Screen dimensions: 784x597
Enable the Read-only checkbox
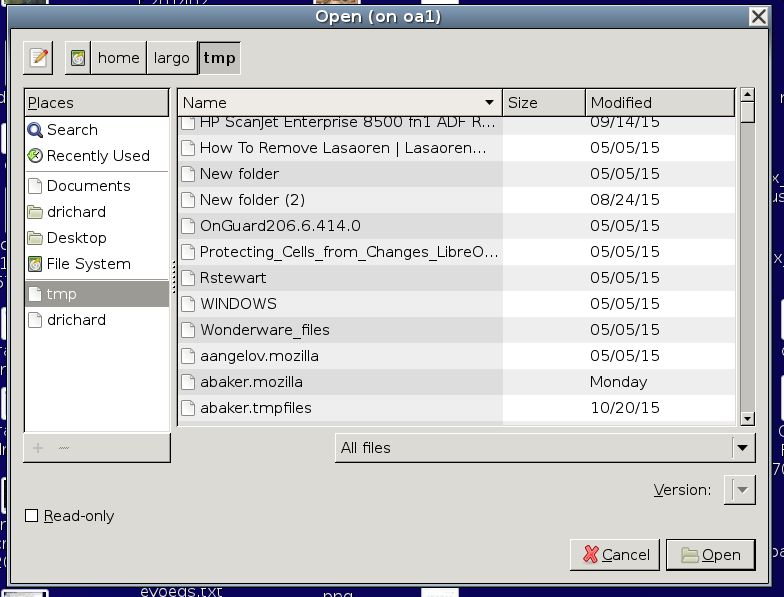click(32, 516)
